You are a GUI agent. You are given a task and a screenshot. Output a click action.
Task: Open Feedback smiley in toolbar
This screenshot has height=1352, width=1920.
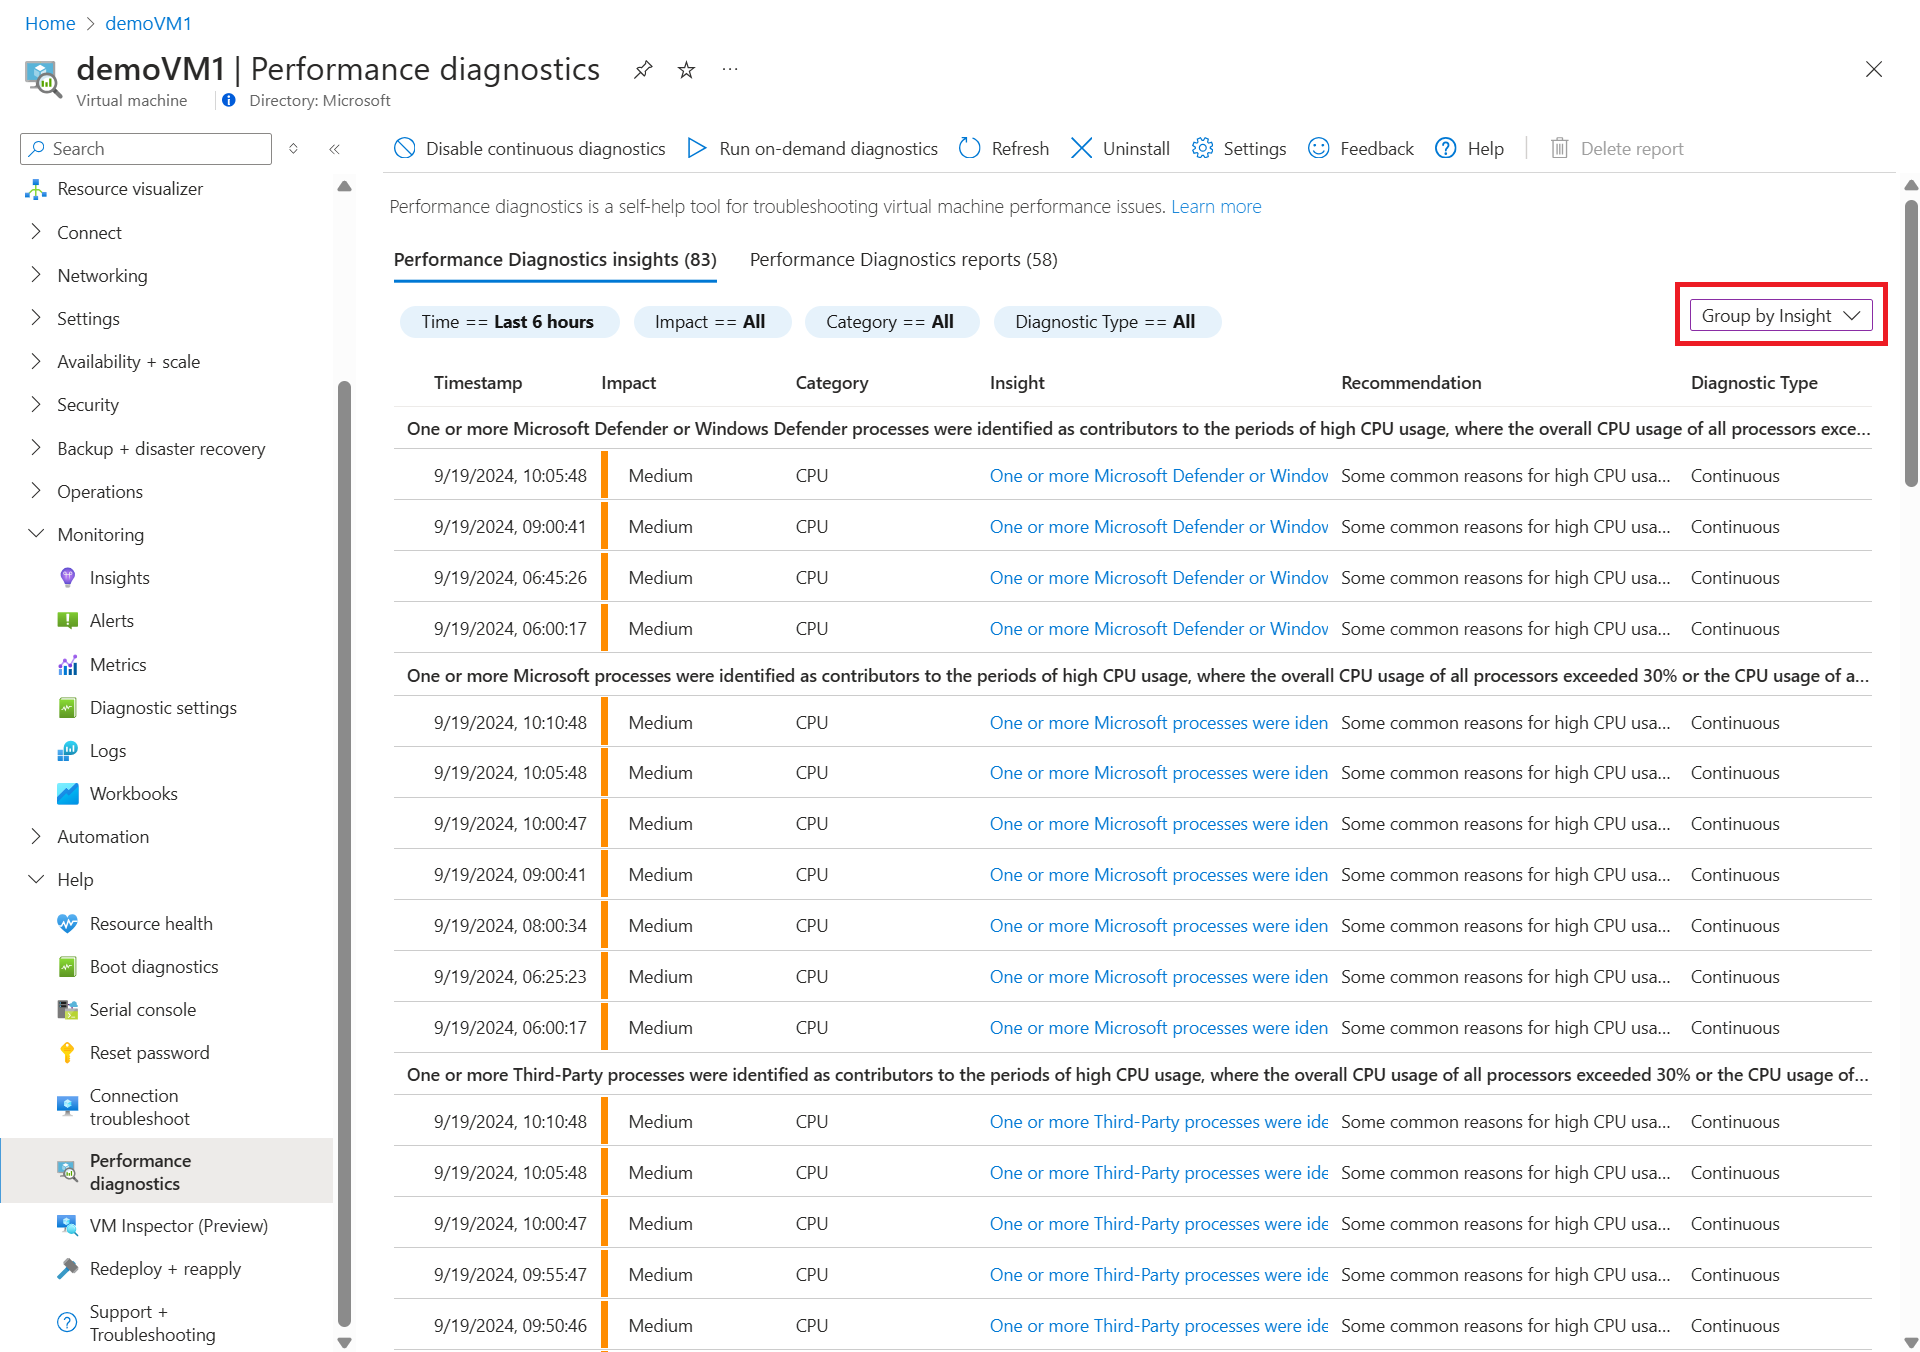[x=1319, y=148]
